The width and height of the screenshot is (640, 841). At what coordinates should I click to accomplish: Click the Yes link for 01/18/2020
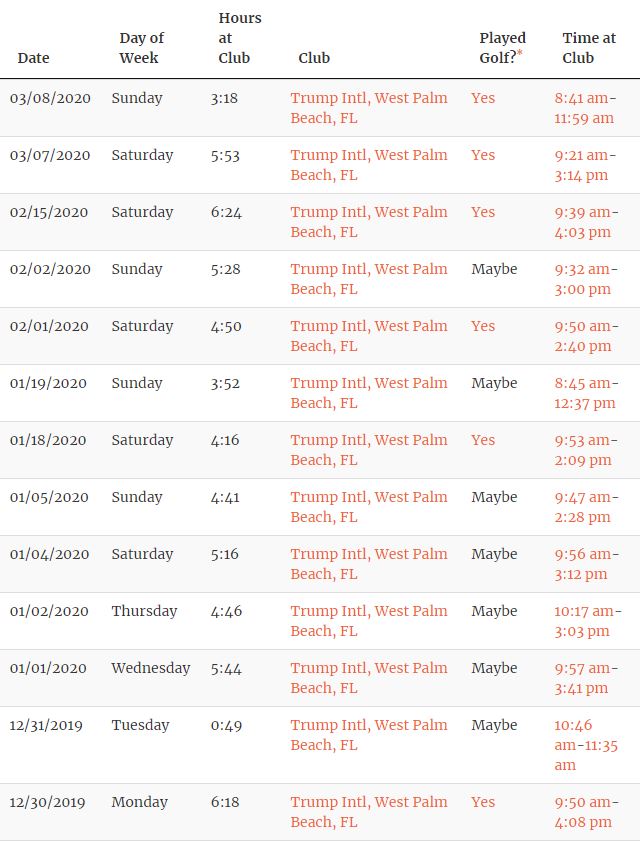[x=483, y=440]
